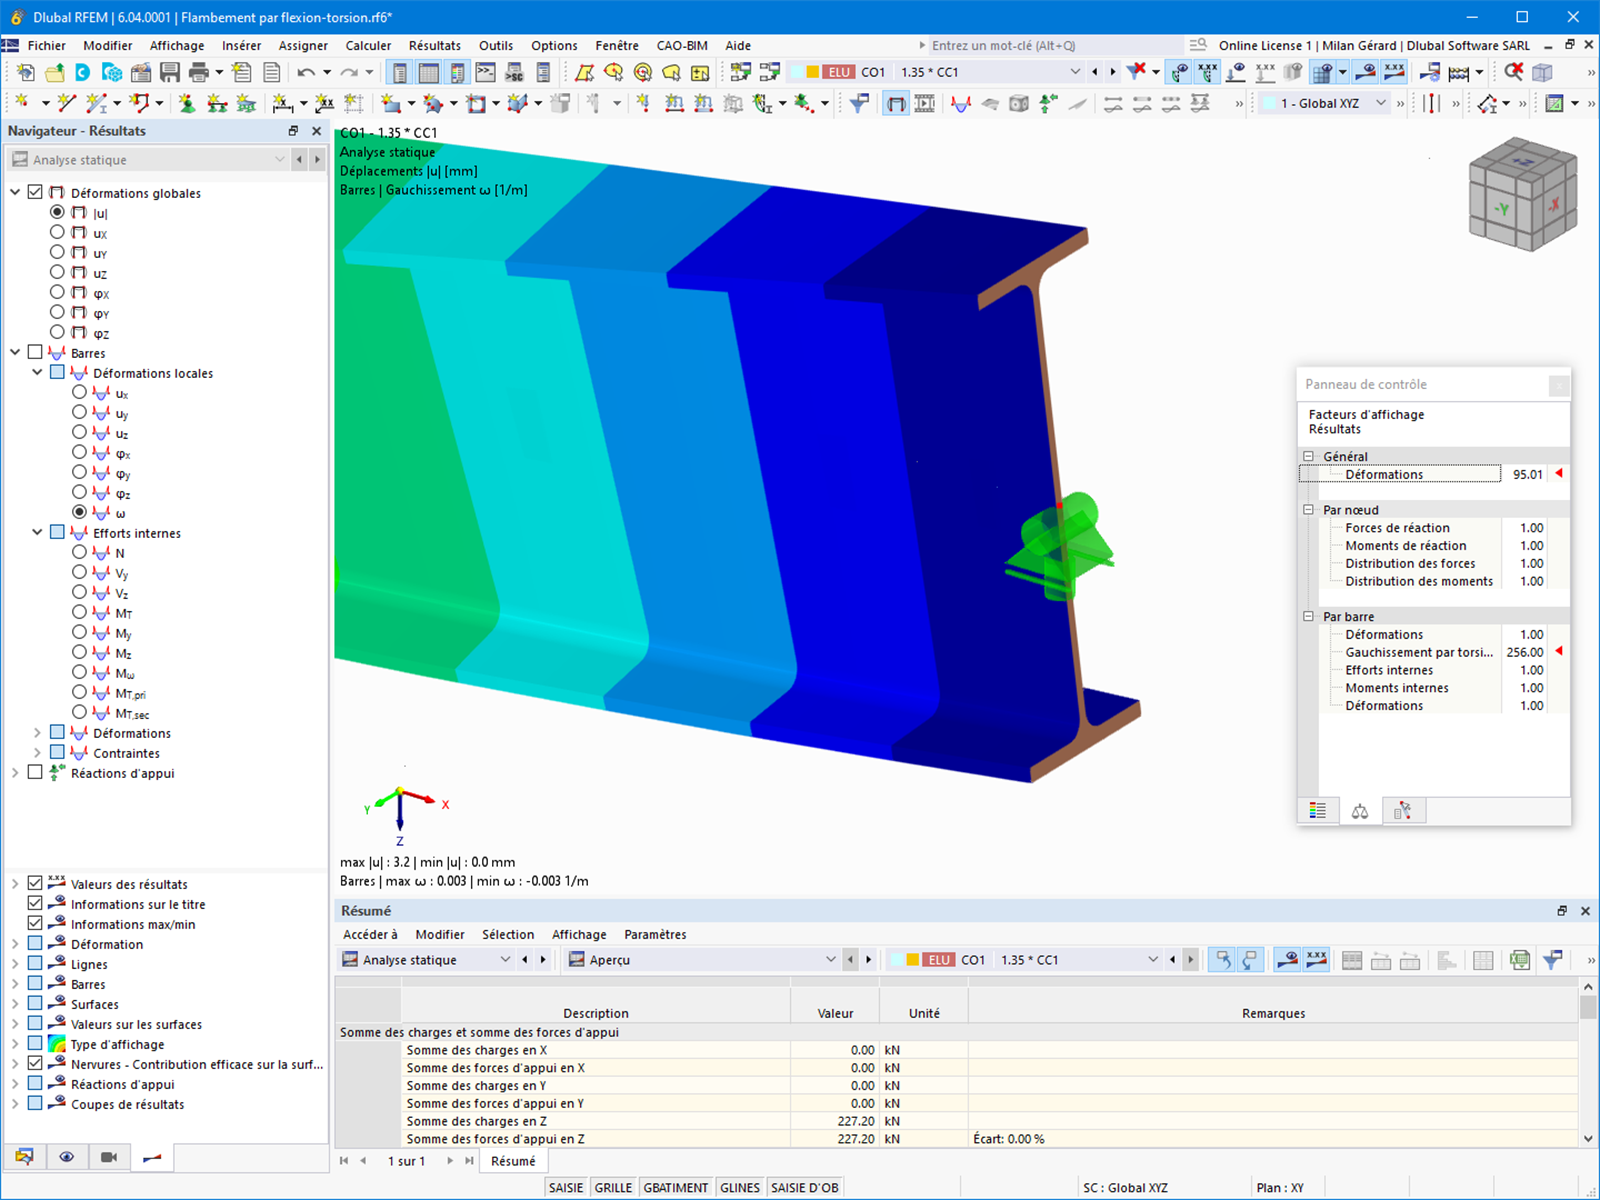The width and height of the screenshot is (1600, 1200).
Task: Click the control panel filter tab icon
Action: (1403, 811)
